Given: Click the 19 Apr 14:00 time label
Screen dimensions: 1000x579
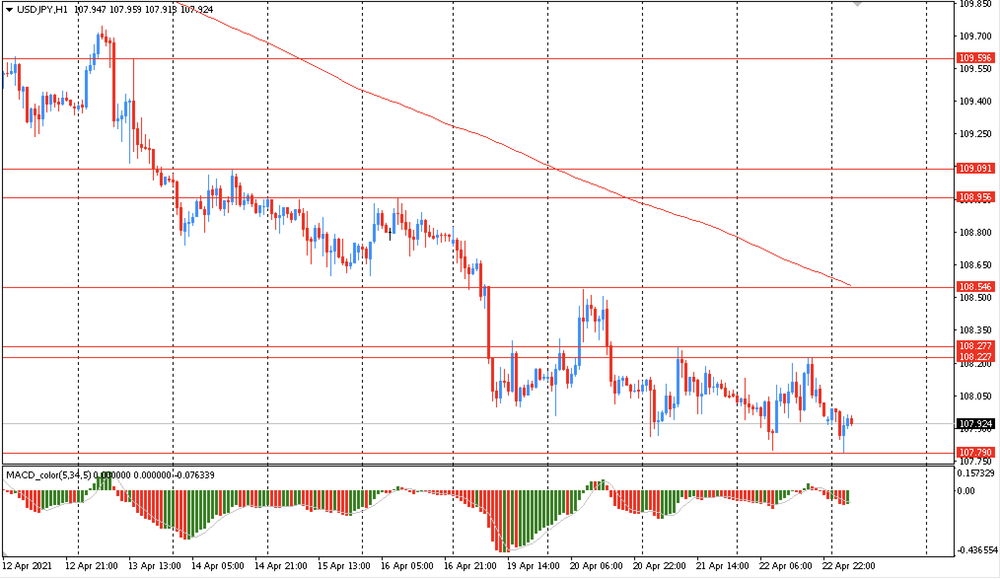Looking at the screenshot, I should pos(533,566).
